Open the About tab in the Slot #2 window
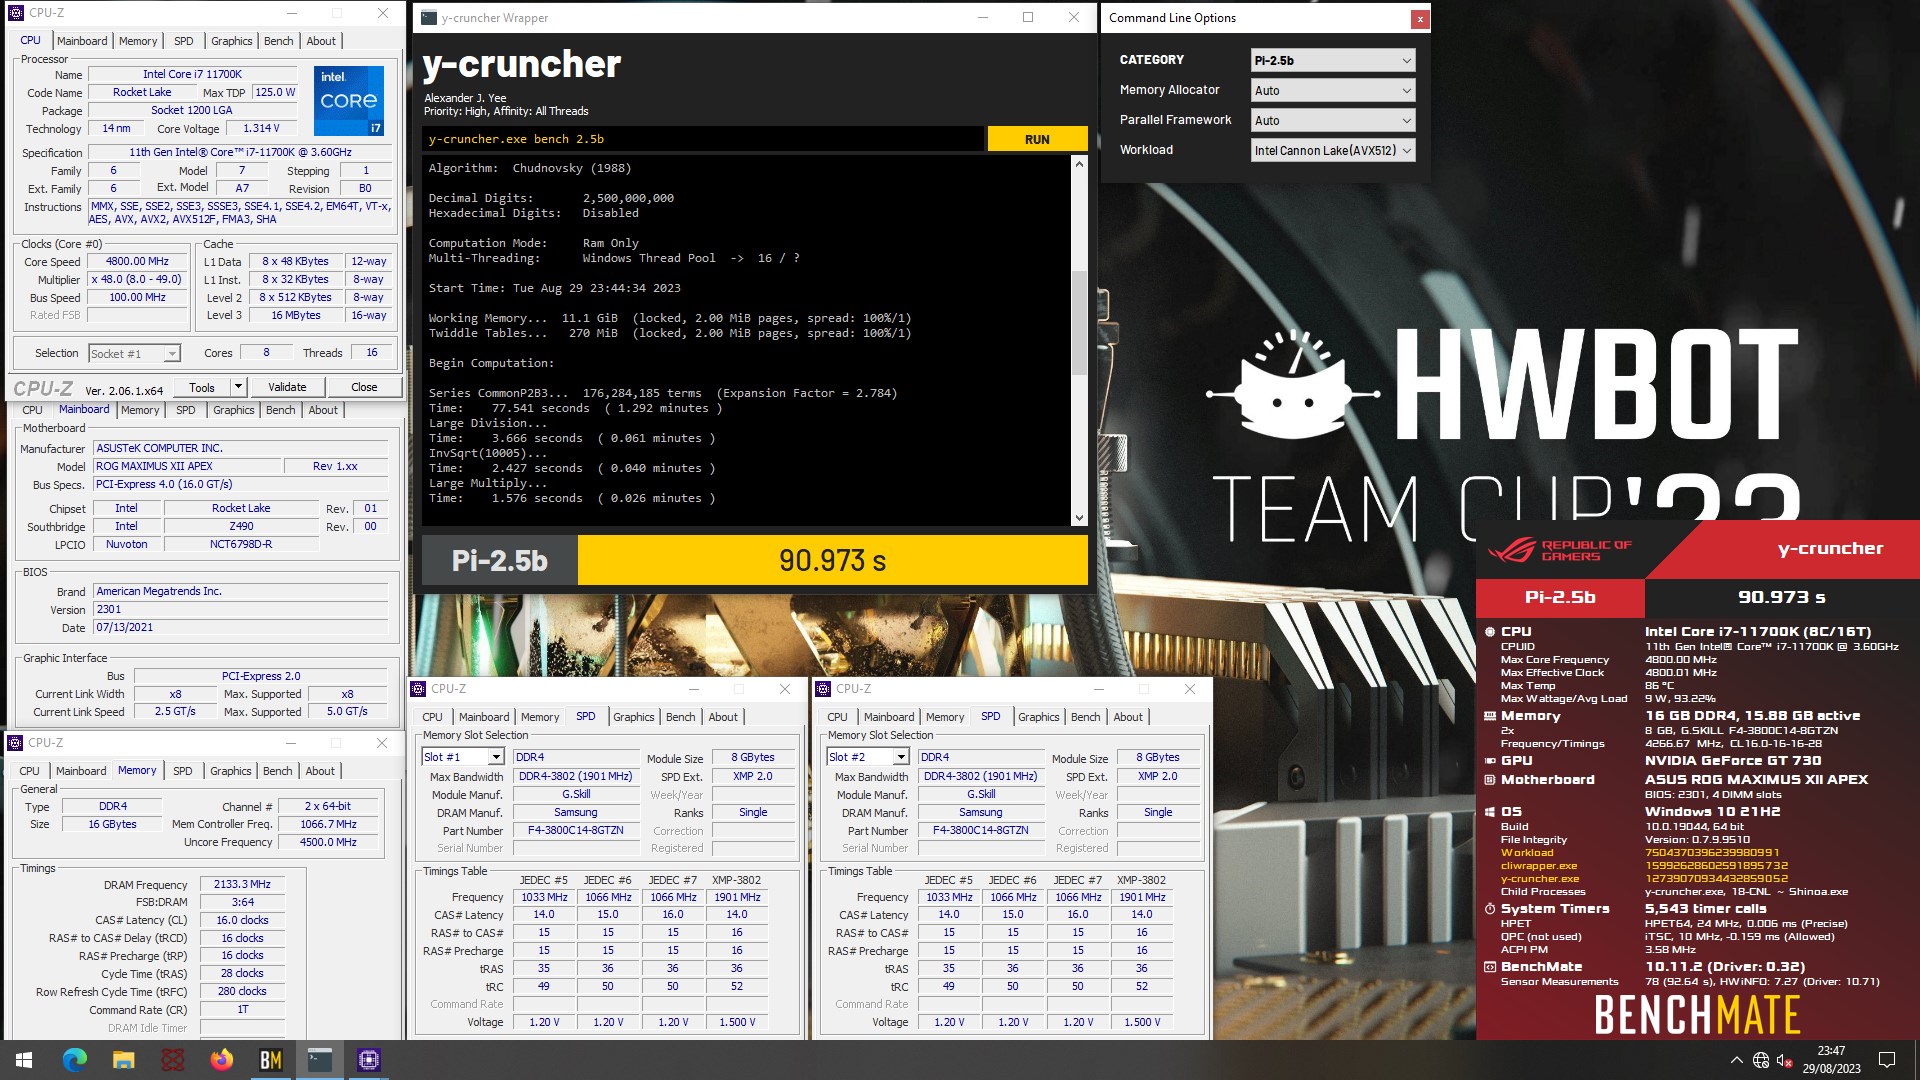This screenshot has height=1080, width=1920. pos(1128,717)
